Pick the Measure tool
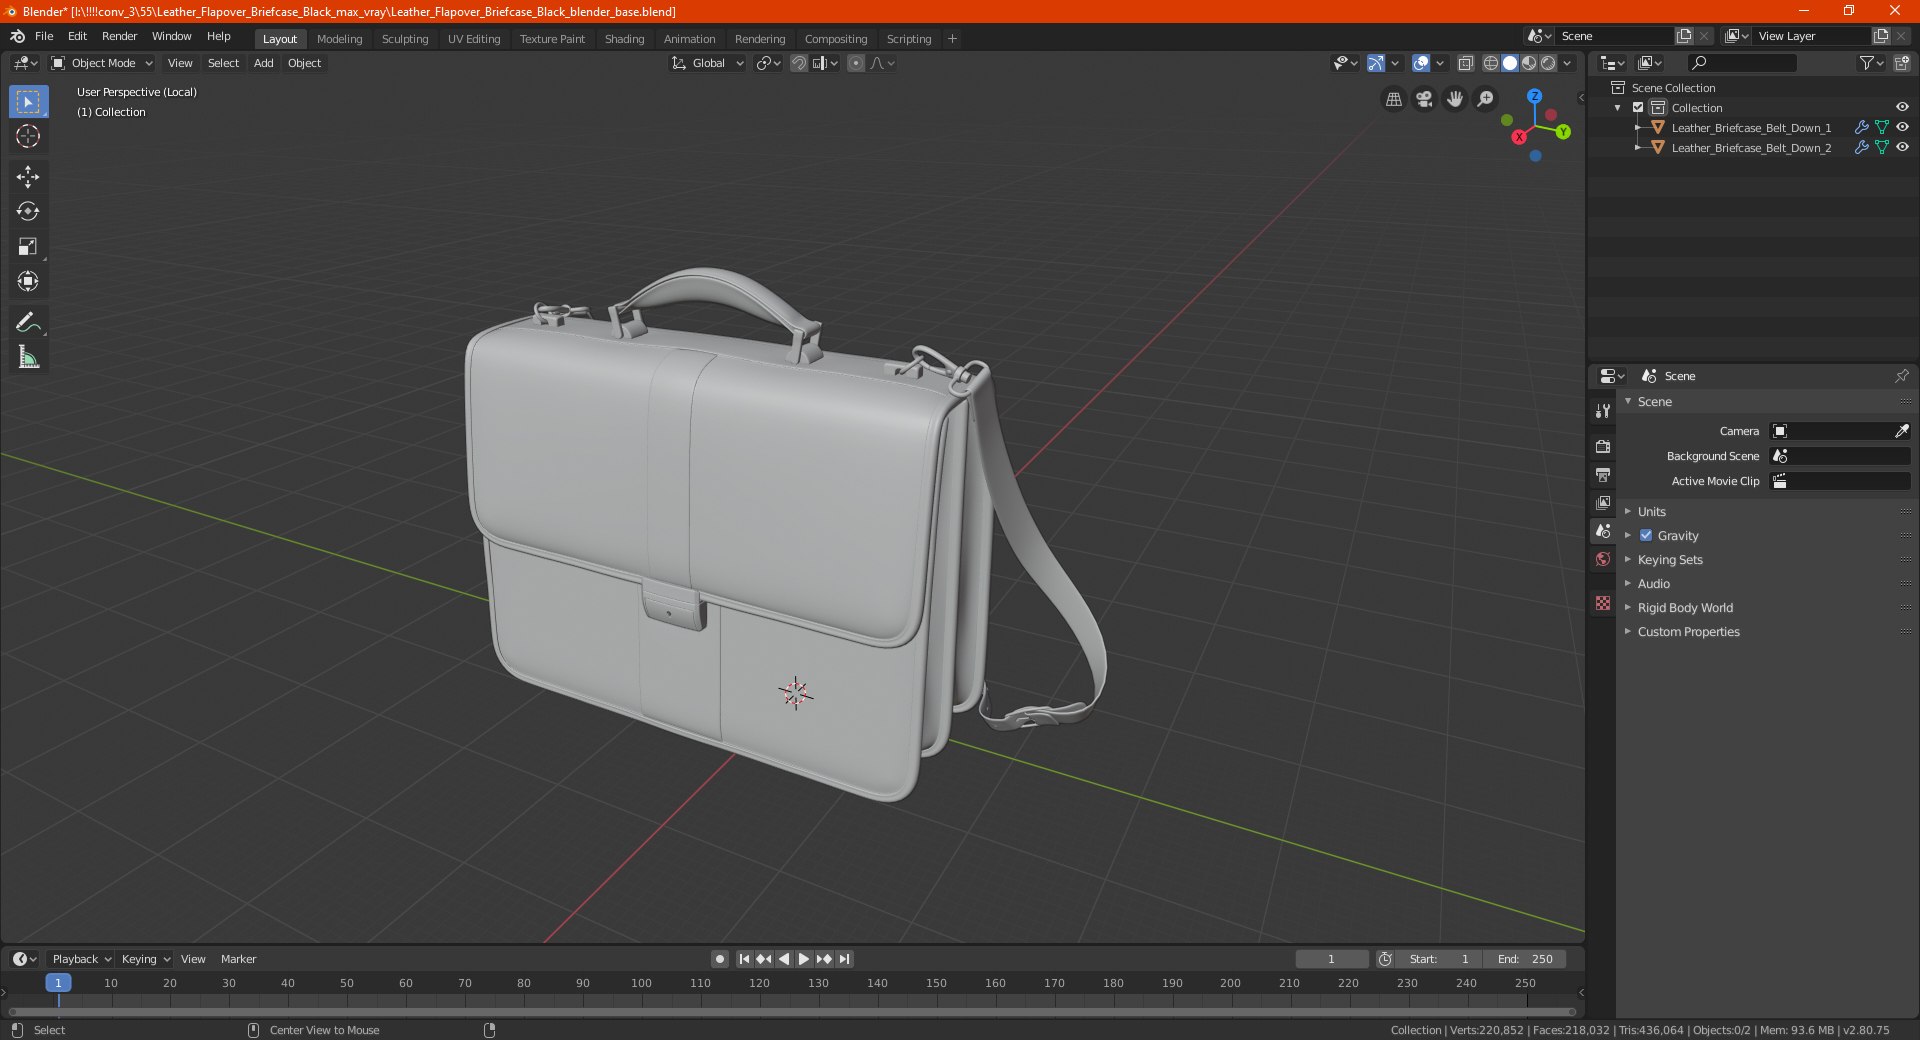 (28, 357)
